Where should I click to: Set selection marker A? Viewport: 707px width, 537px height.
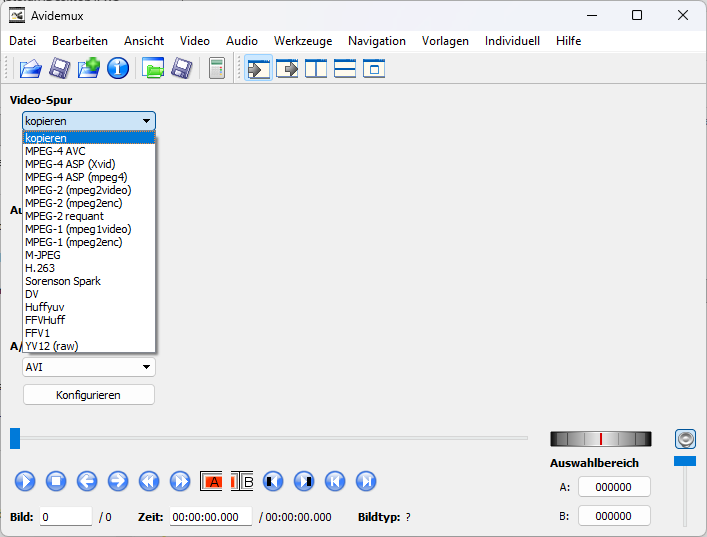211,481
